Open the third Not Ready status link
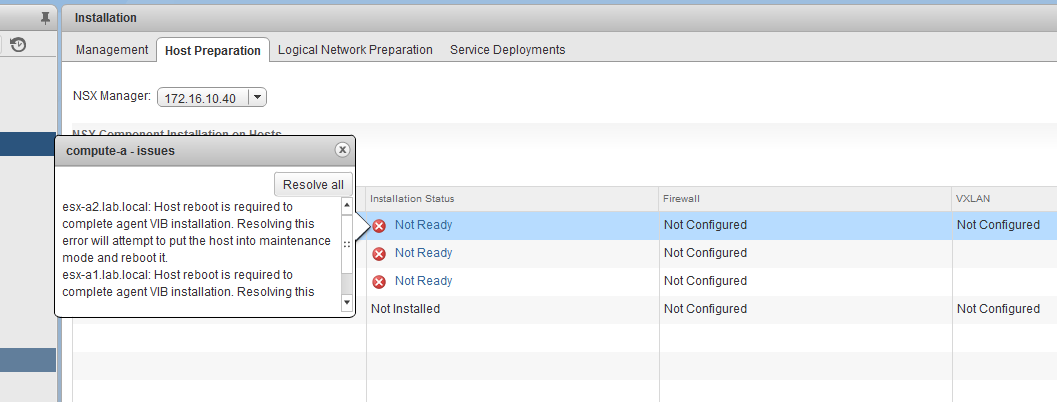Image resolution: width=1057 pixels, height=402 pixels. pyautogui.click(x=423, y=281)
